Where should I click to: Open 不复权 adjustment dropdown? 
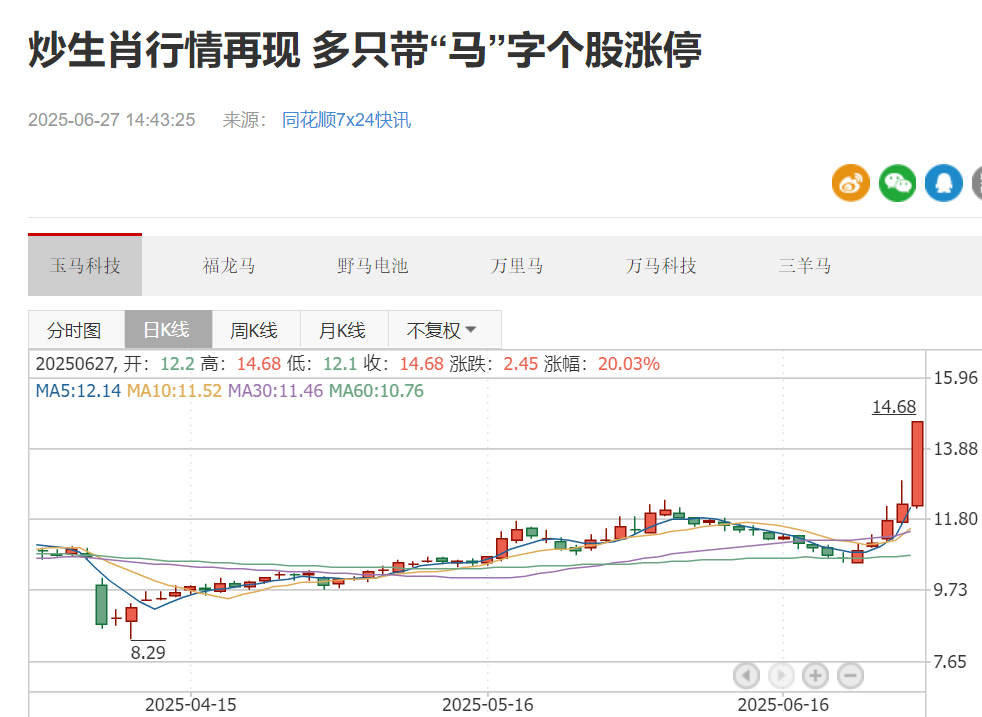(445, 329)
